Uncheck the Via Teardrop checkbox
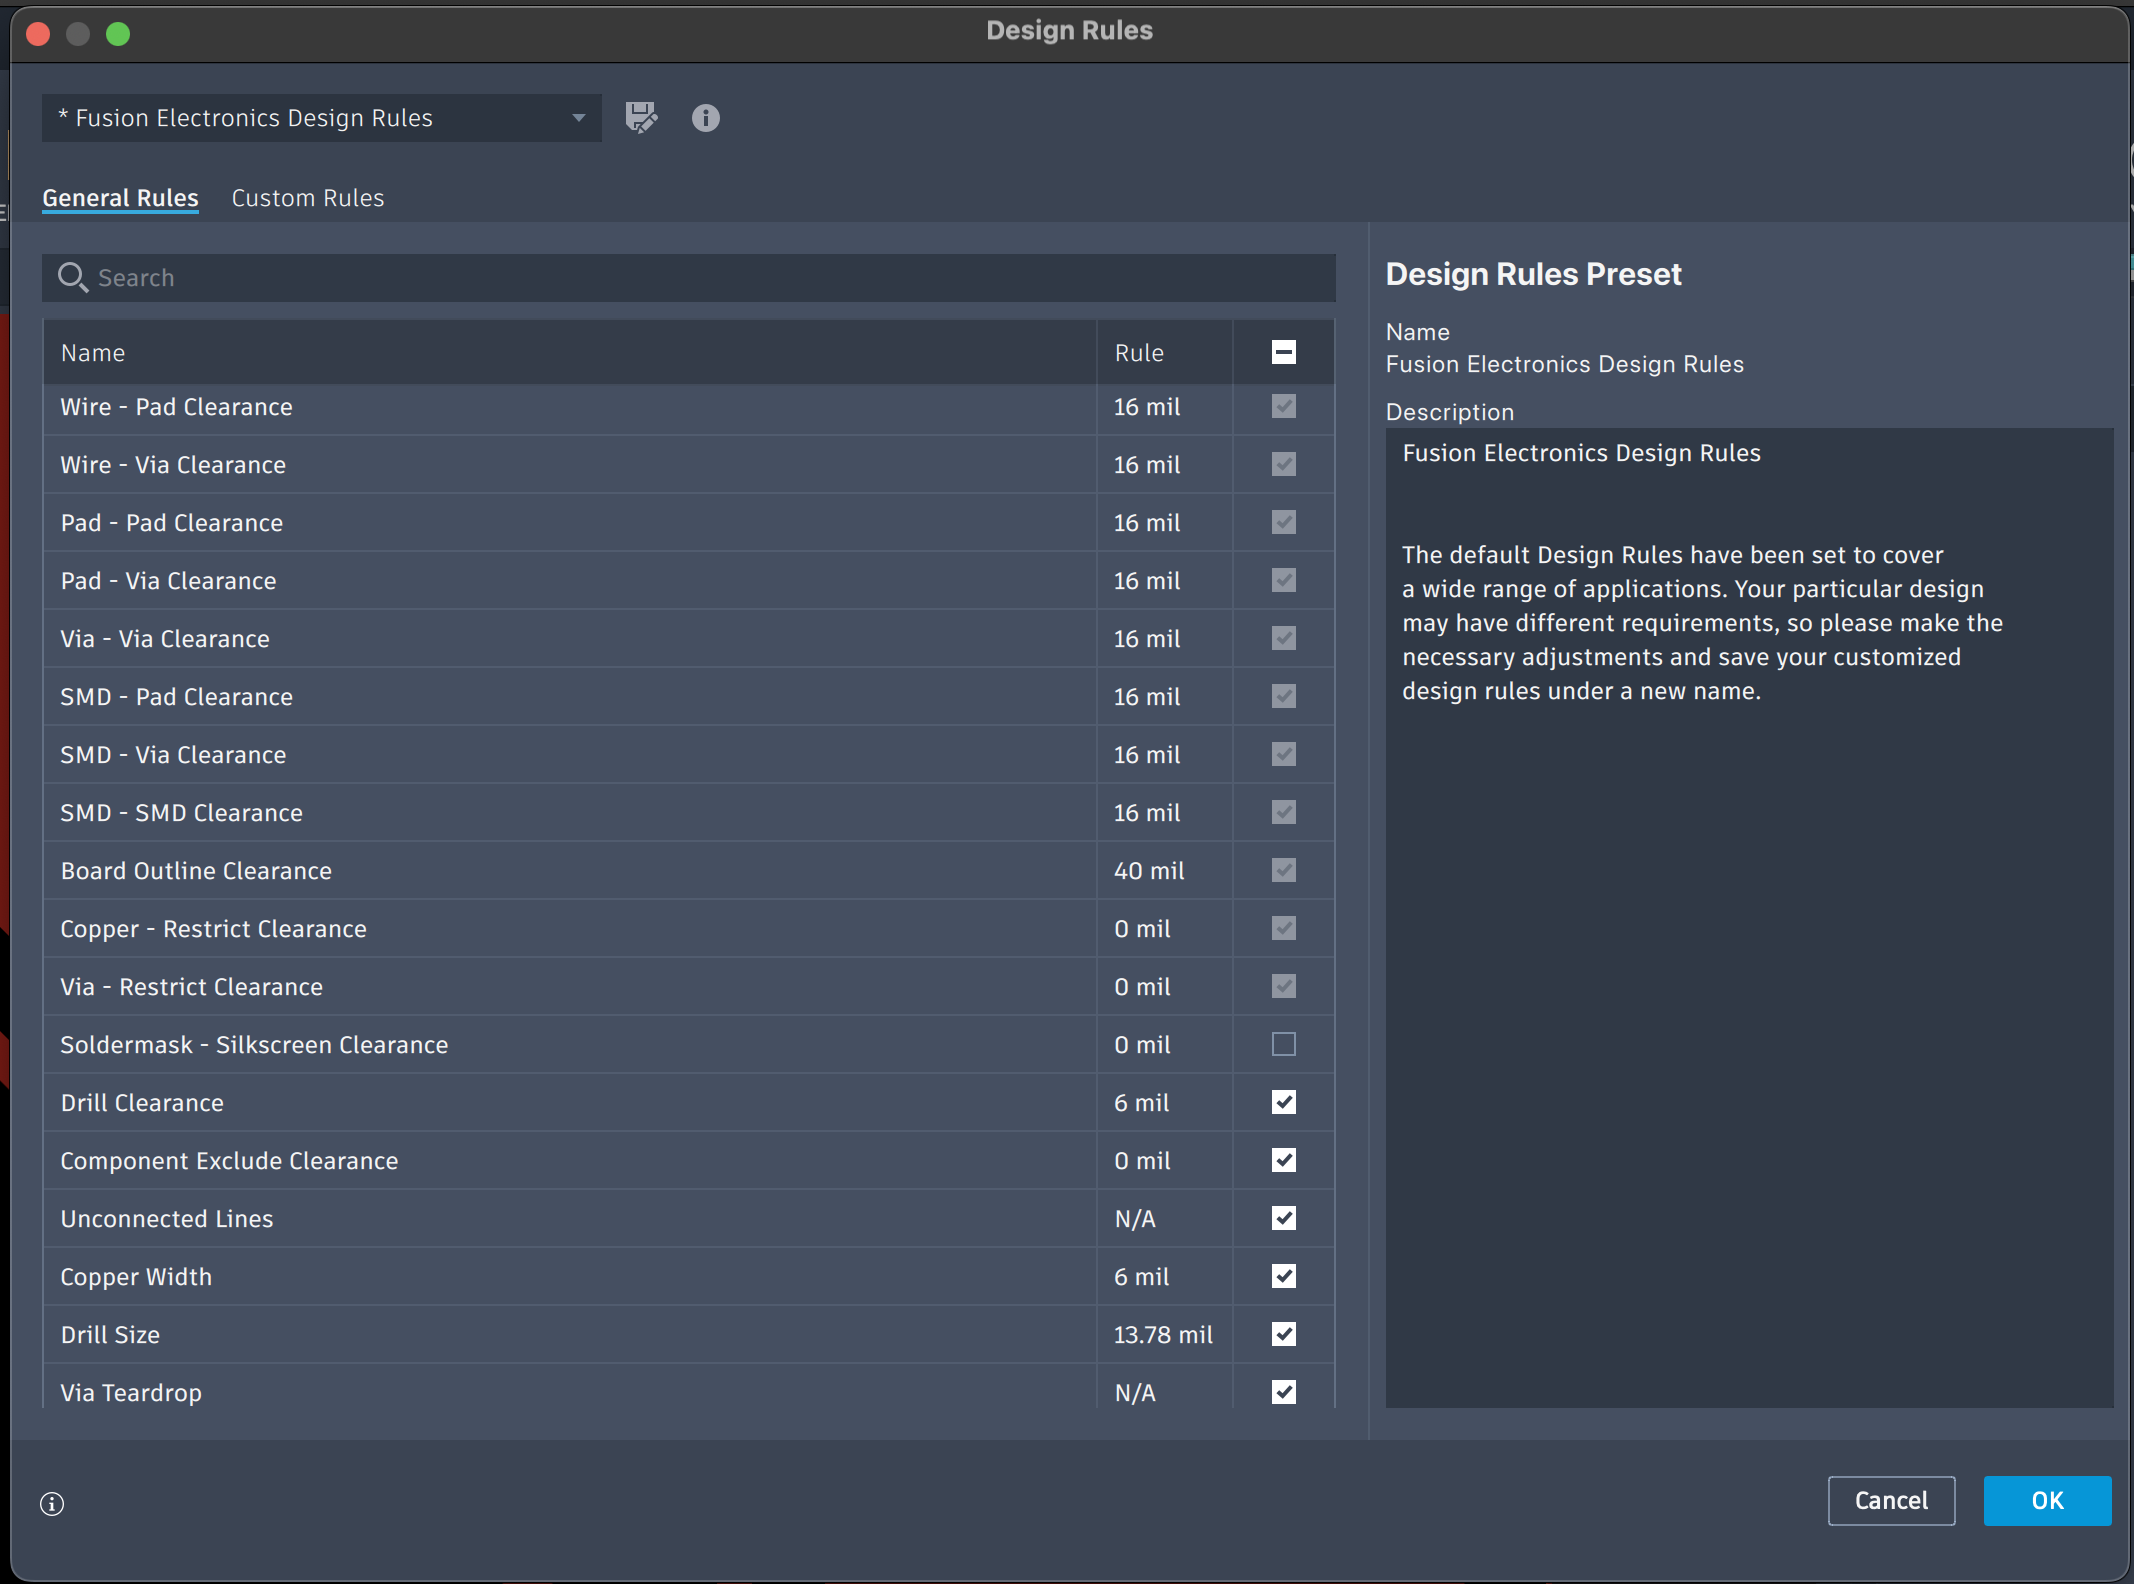This screenshot has width=2134, height=1584. click(1283, 1391)
